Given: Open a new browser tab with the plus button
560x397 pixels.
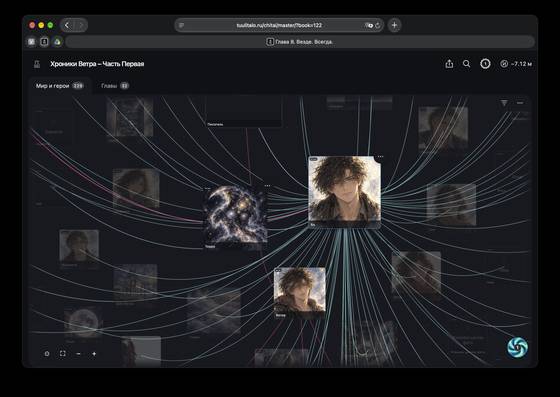Looking at the screenshot, I should (x=394, y=25).
